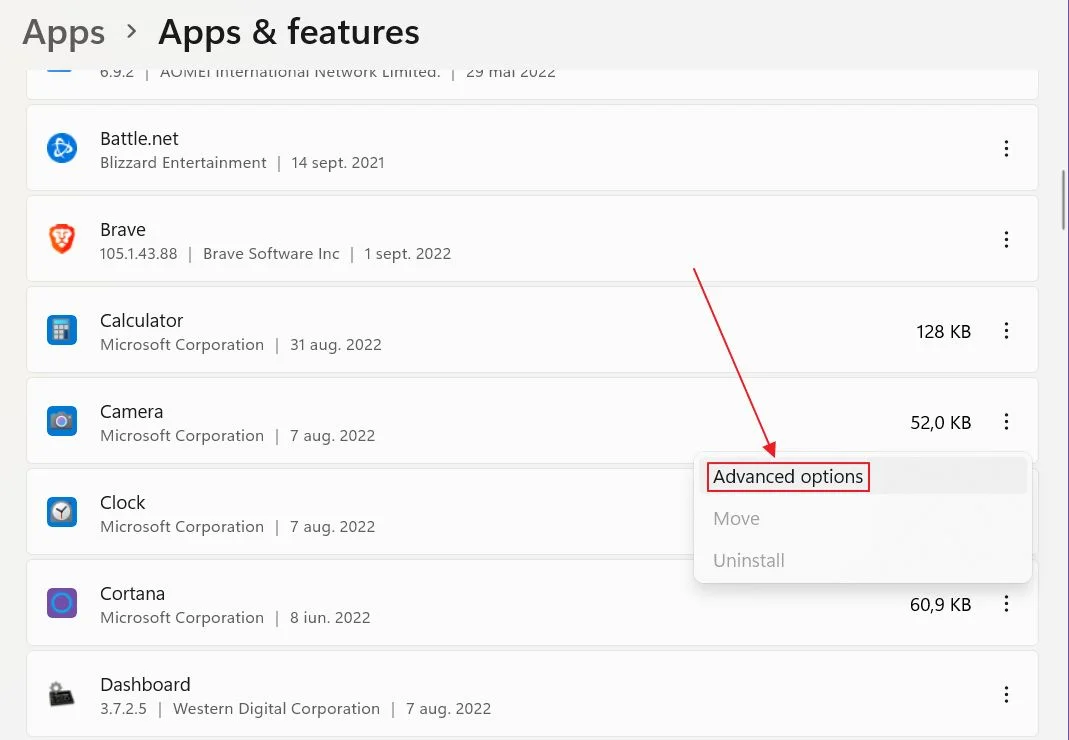Click the Clock app icon

(x=61, y=512)
